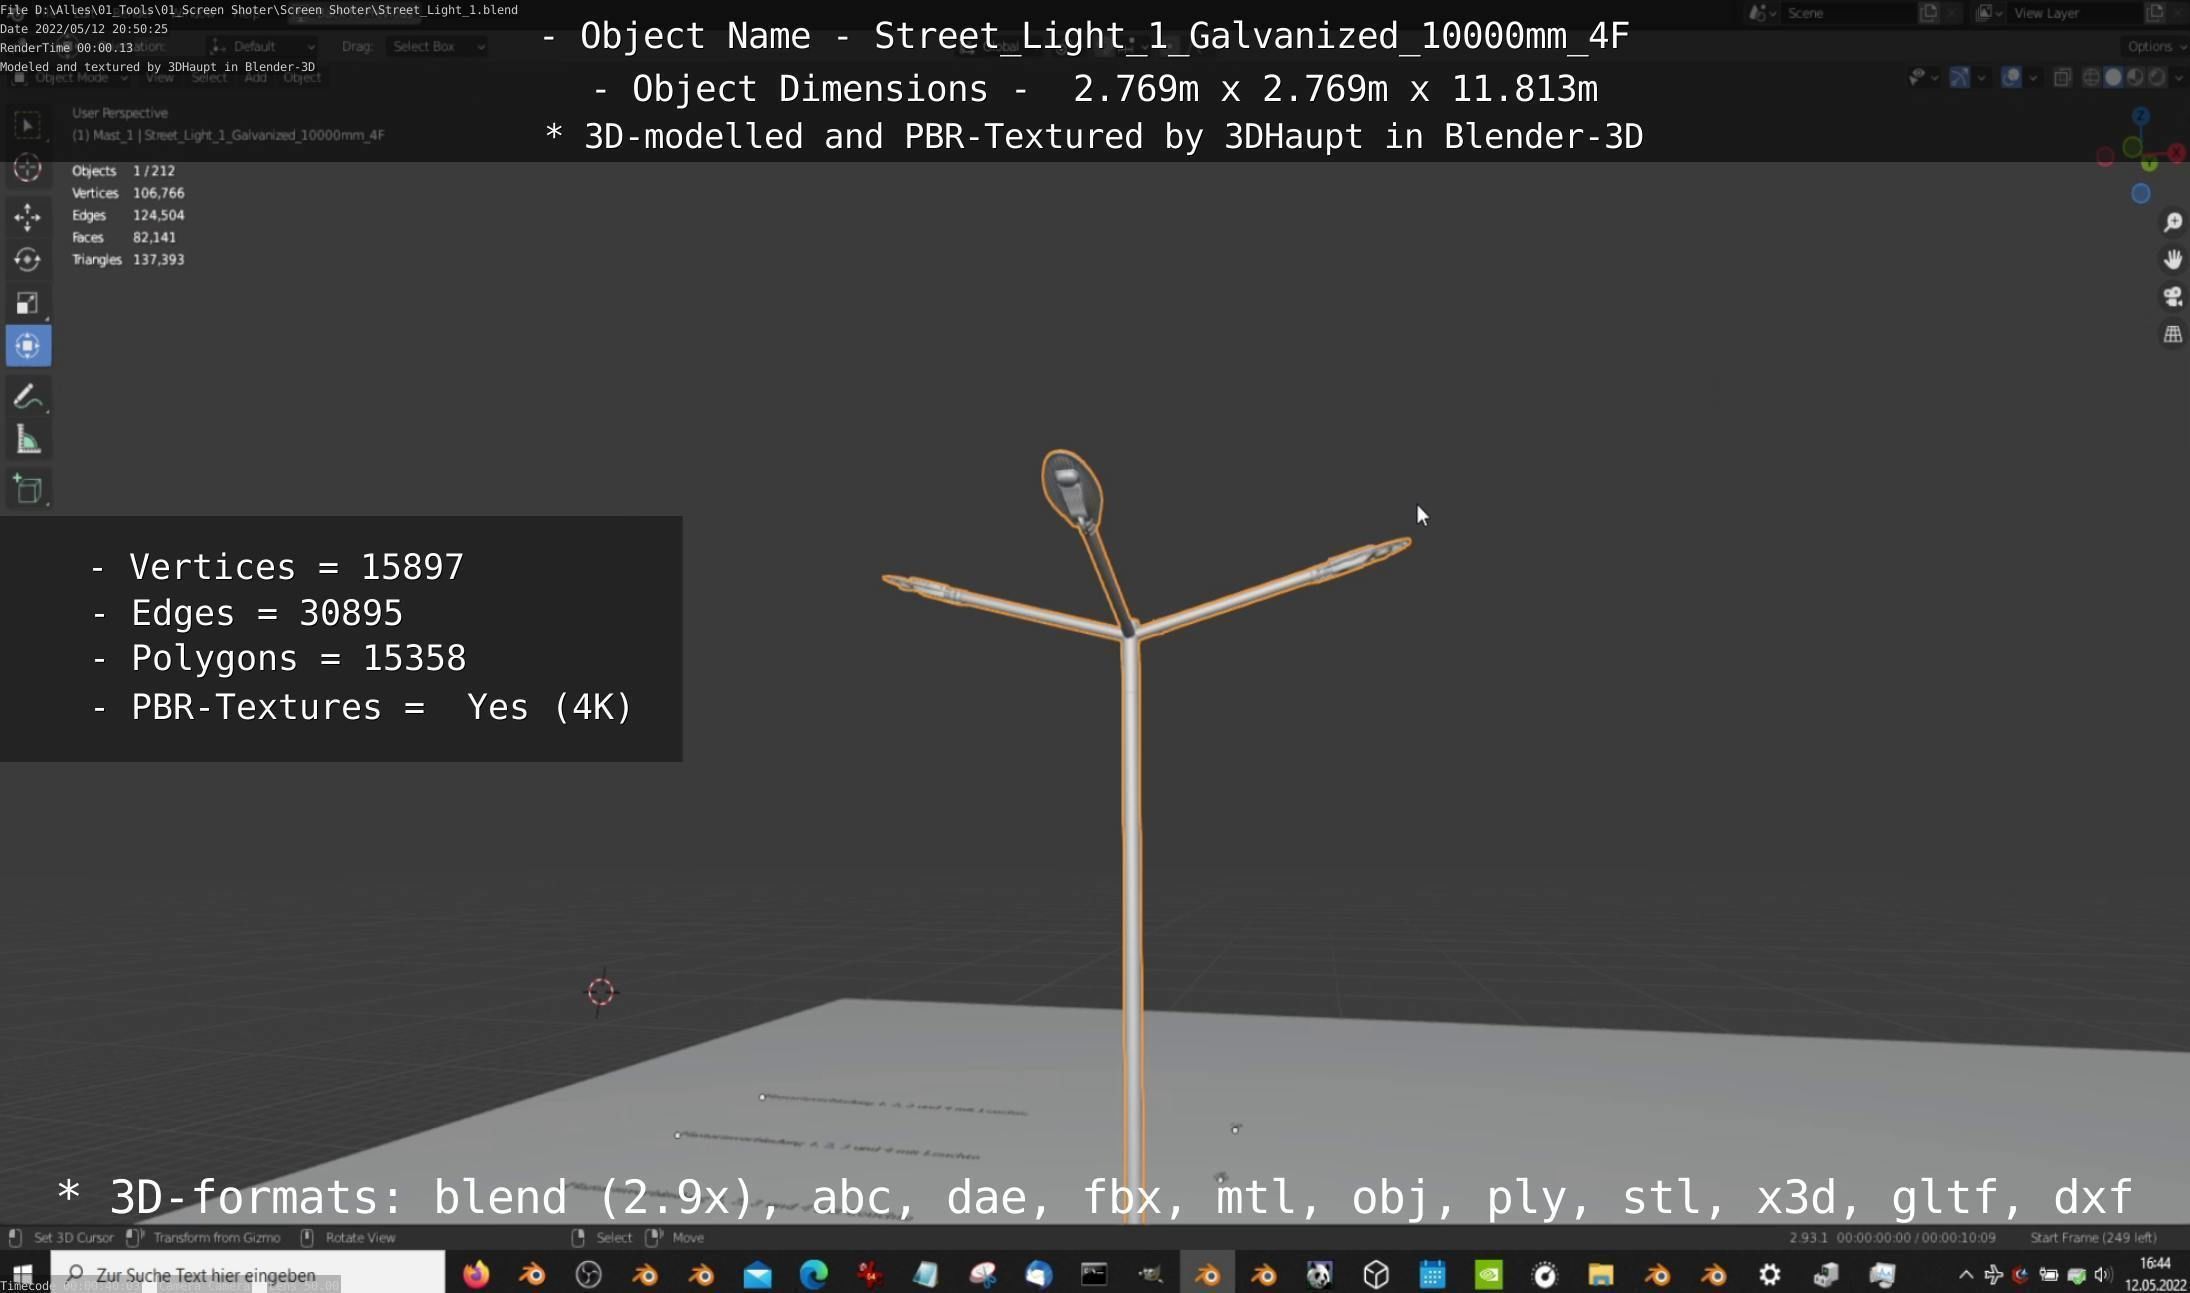Switch perspective/orthographic grid gizmo
Screen dimensions: 2190x1293
coord(2172,334)
